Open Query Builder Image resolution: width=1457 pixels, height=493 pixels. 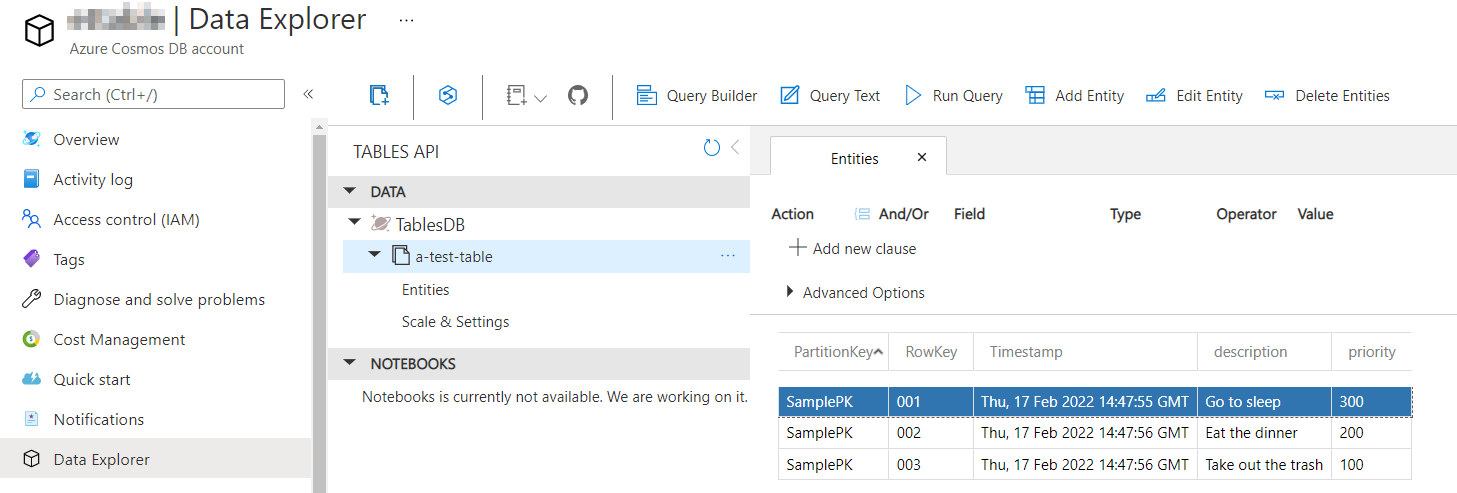(697, 96)
